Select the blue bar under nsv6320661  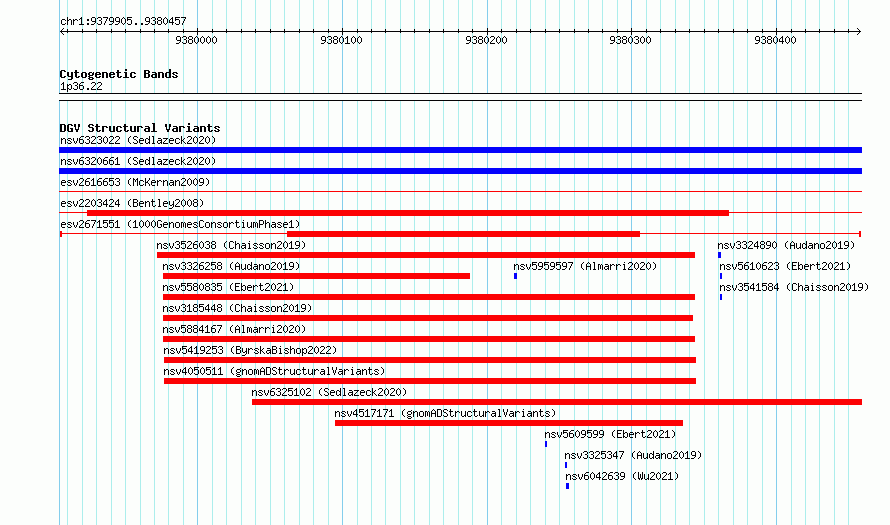(x=460, y=171)
